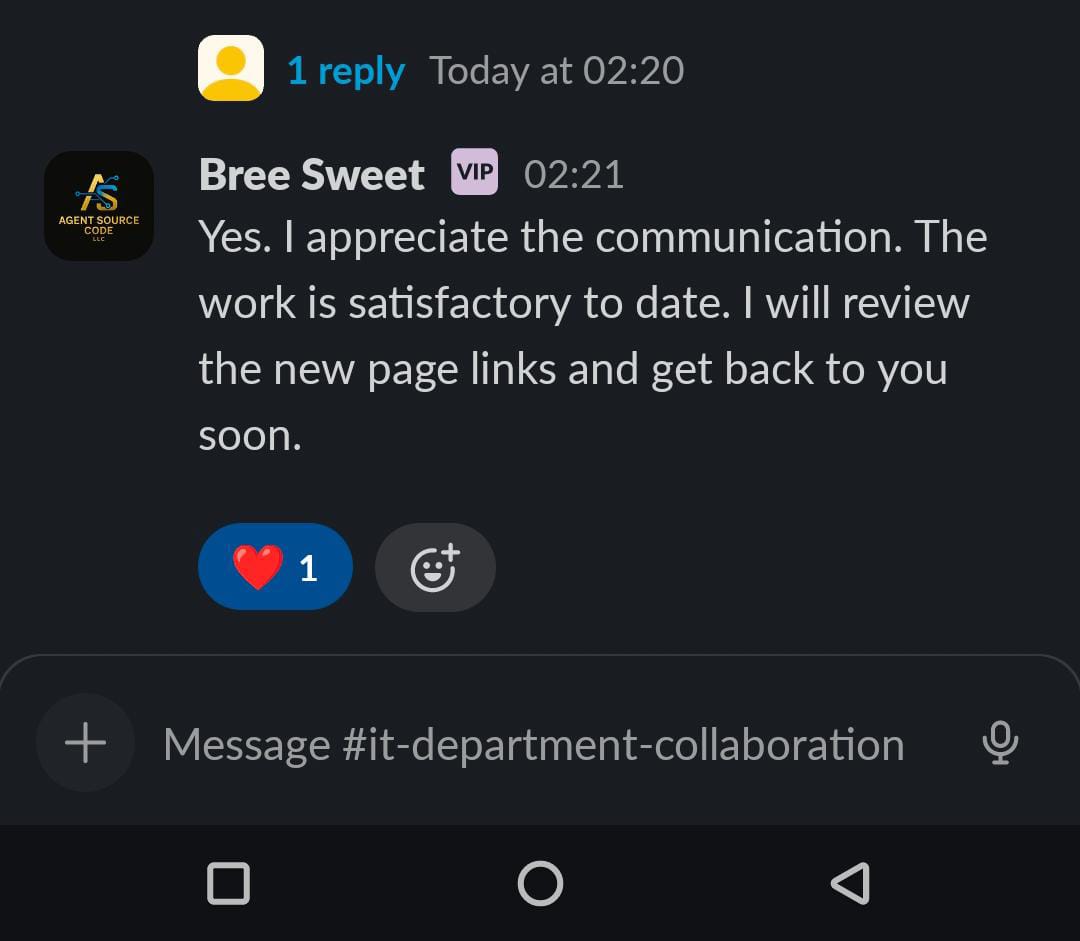Toggle the red heart reaction
The width and height of the screenshot is (1080, 941).
pos(276,566)
